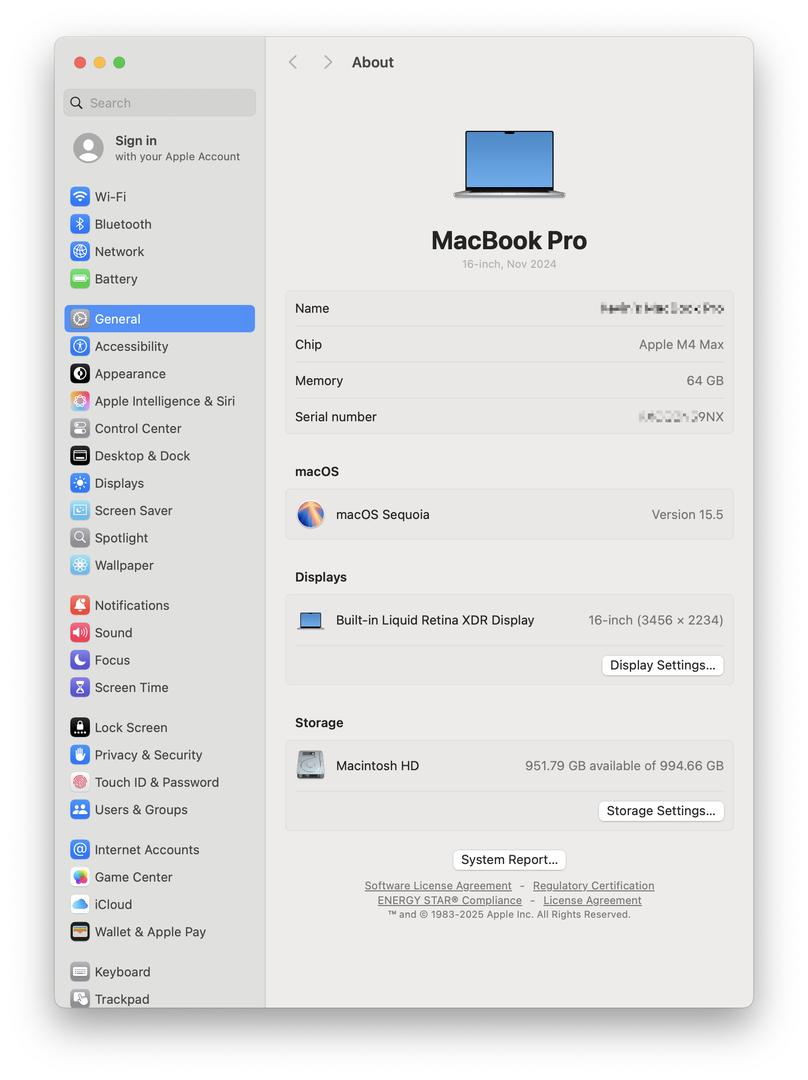This screenshot has height=1080, width=808.
Task: Select the Battery icon in sidebar
Action: [x=80, y=279]
